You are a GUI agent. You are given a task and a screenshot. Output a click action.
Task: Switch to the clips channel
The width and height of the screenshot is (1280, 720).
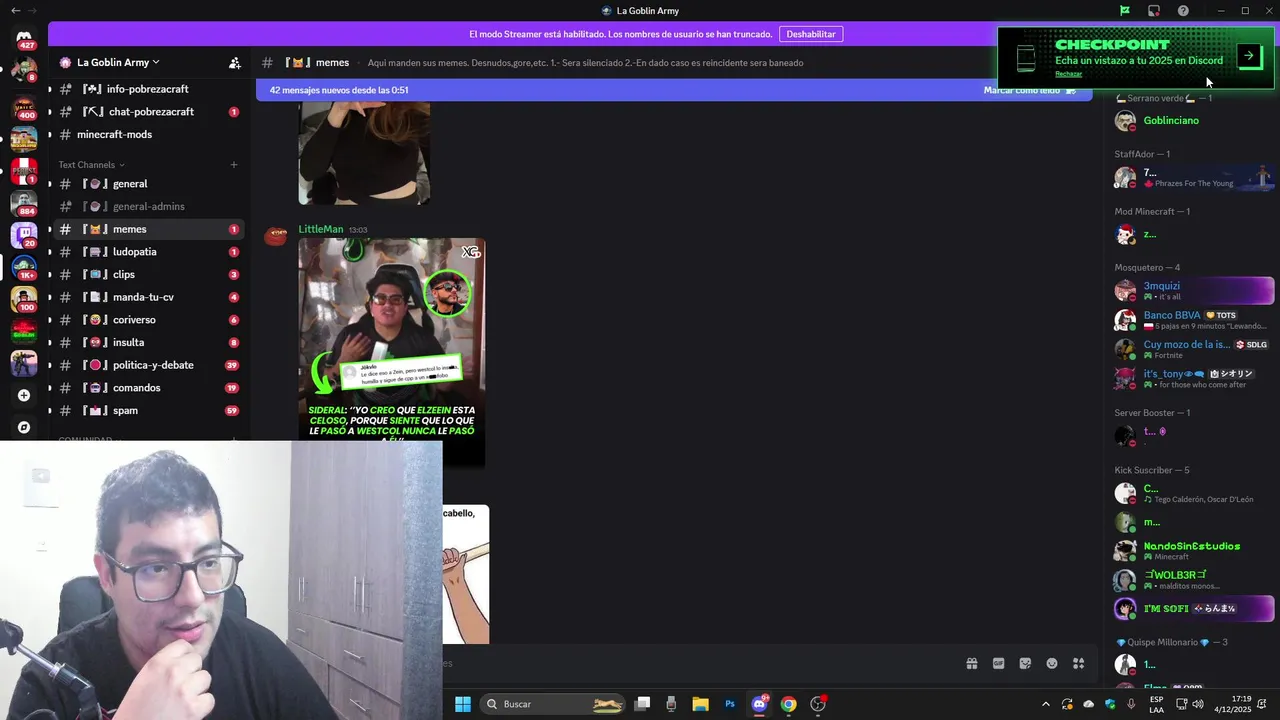coord(149,274)
